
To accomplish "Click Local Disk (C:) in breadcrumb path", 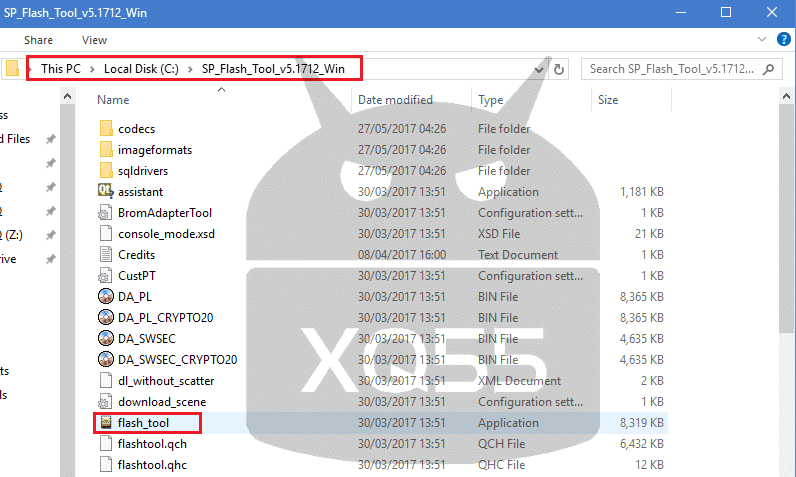I will coord(141,68).
